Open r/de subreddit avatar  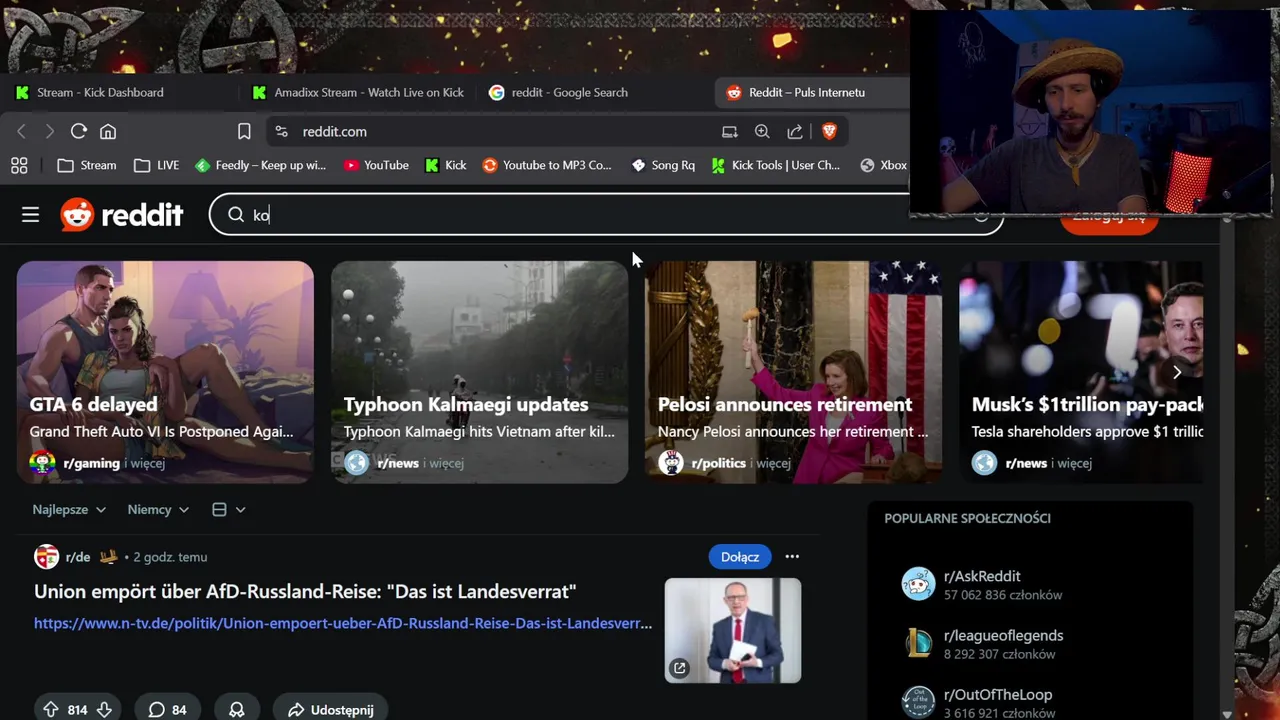pyautogui.click(x=46, y=556)
